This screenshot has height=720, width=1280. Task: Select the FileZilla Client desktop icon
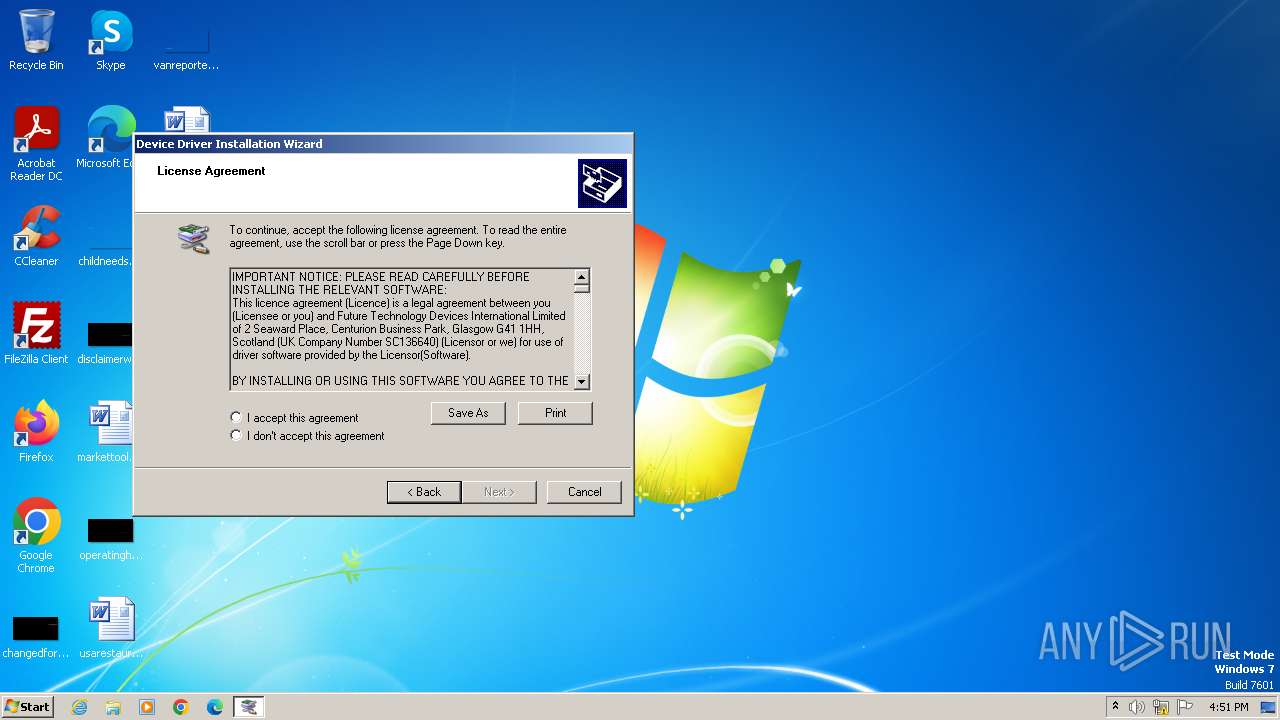(36, 333)
